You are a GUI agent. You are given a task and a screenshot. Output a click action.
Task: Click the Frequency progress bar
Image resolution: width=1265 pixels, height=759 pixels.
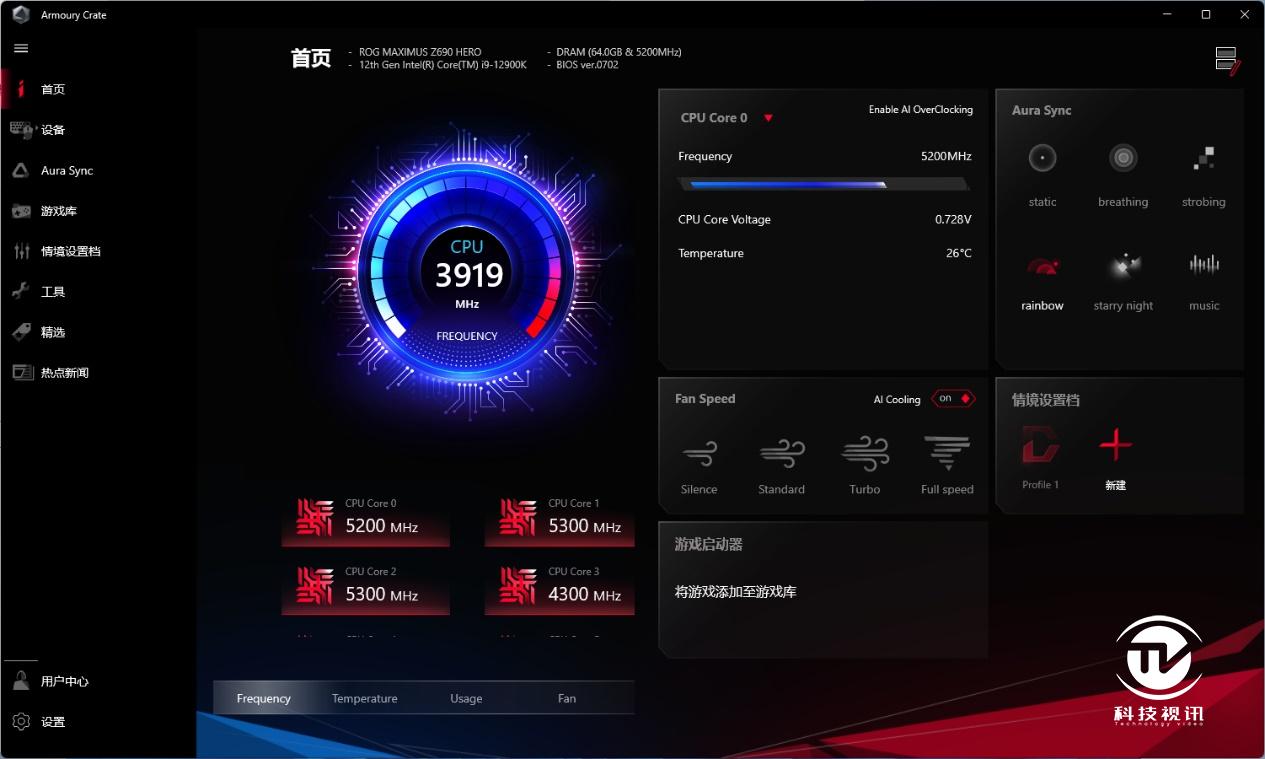click(823, 184)
